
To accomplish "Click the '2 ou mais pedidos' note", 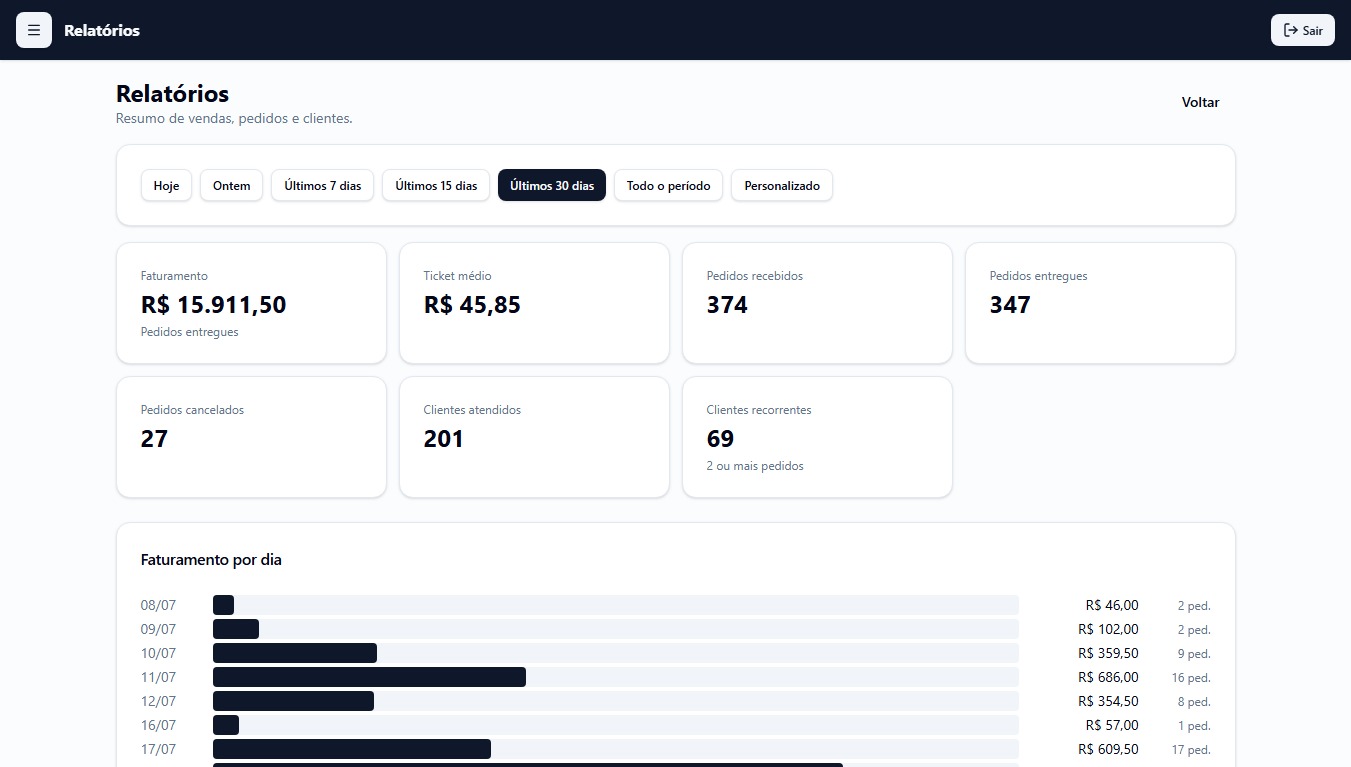I will (x=755, y=466).
